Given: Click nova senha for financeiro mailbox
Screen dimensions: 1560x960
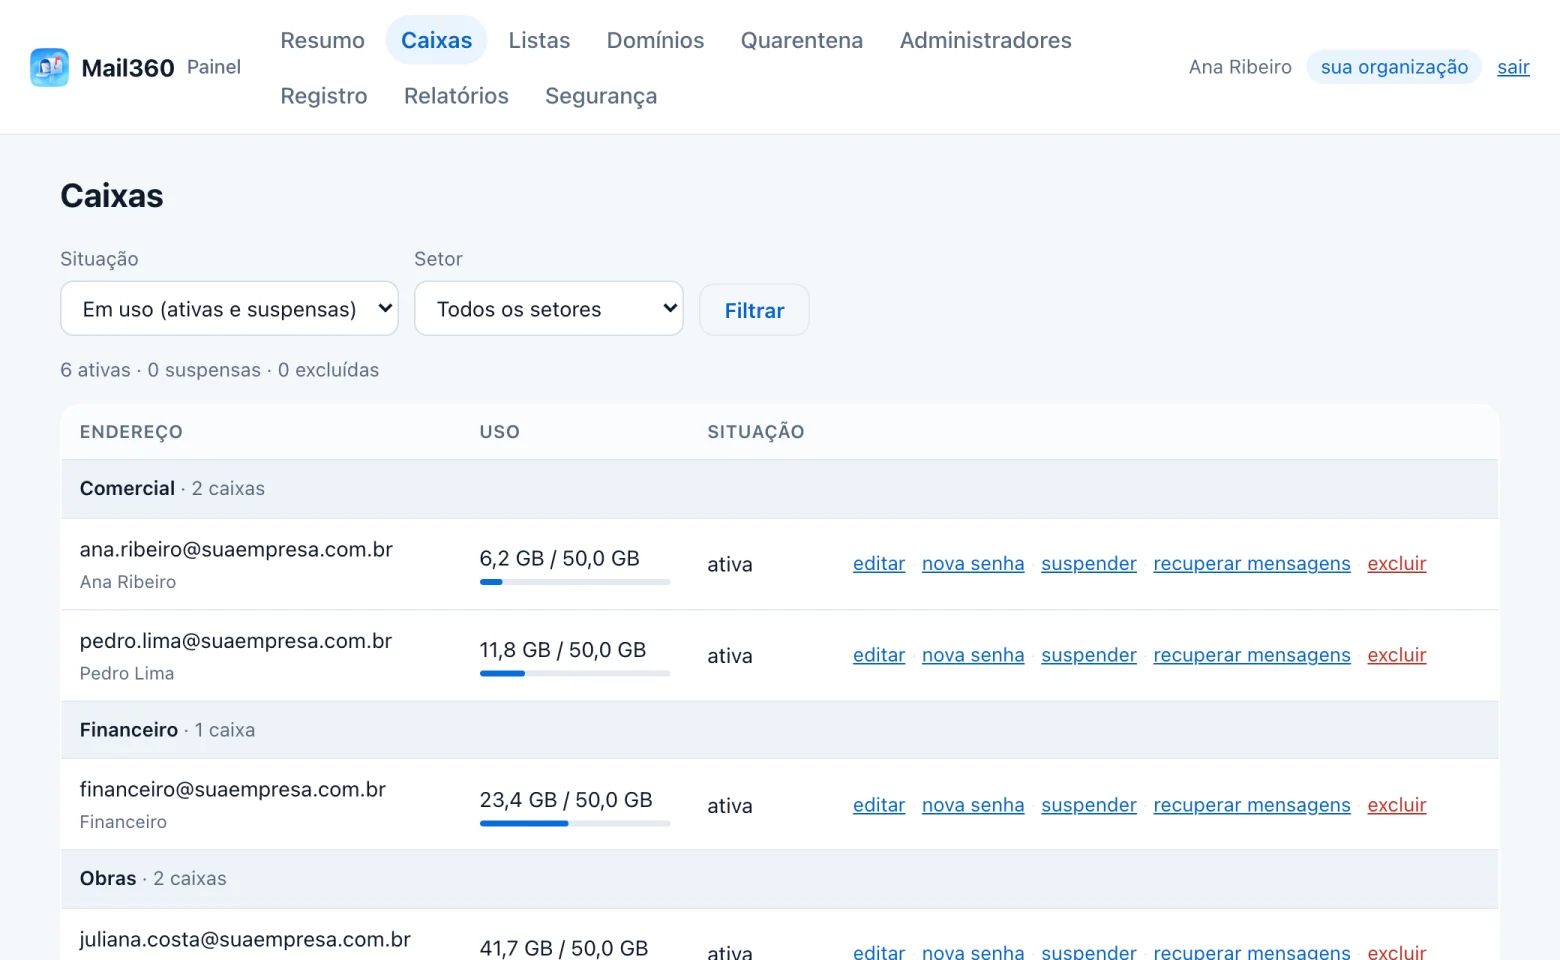Looking at the screenshot, I should coord(973,805).
